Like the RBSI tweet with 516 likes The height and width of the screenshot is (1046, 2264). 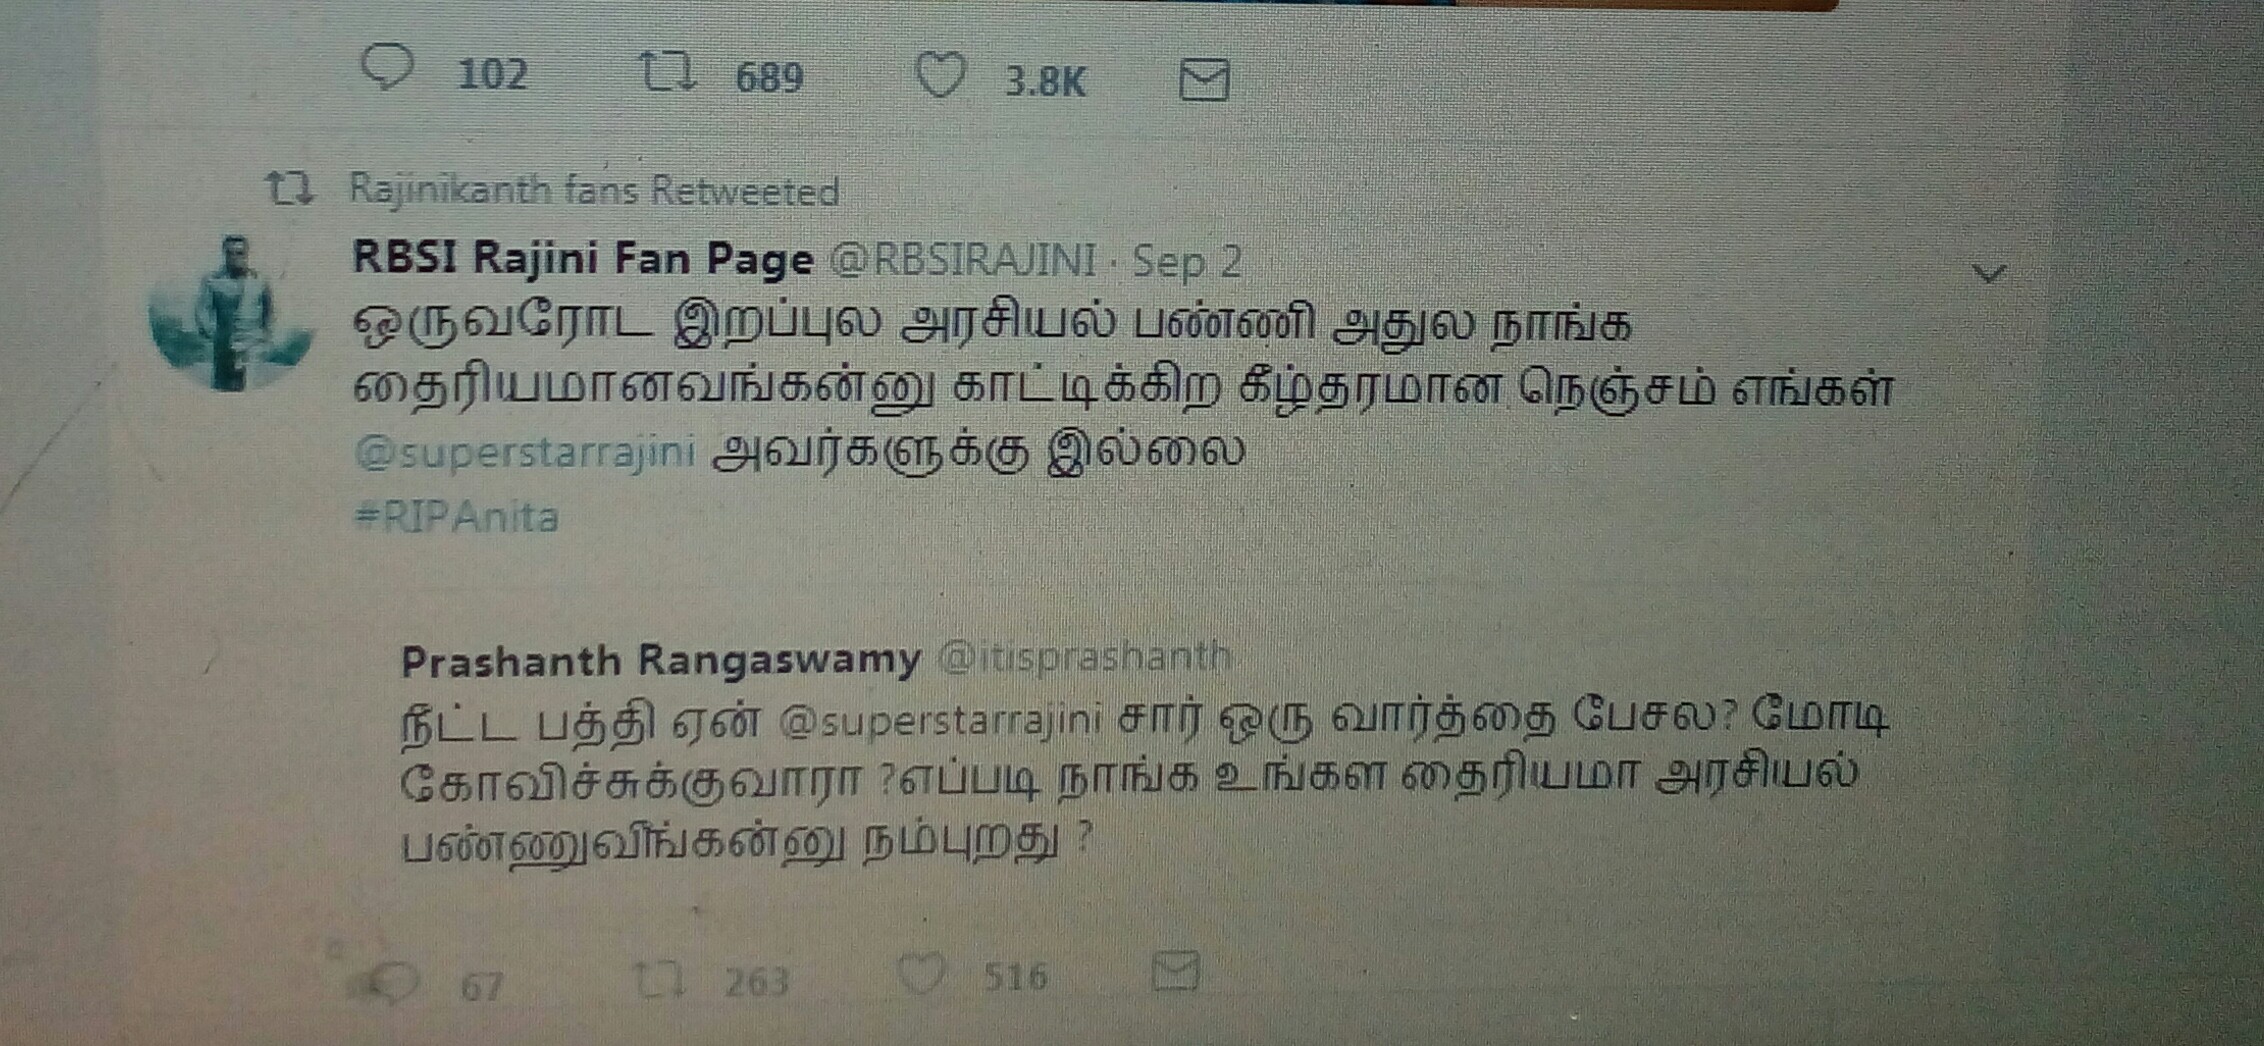click(x=920, y=974)
